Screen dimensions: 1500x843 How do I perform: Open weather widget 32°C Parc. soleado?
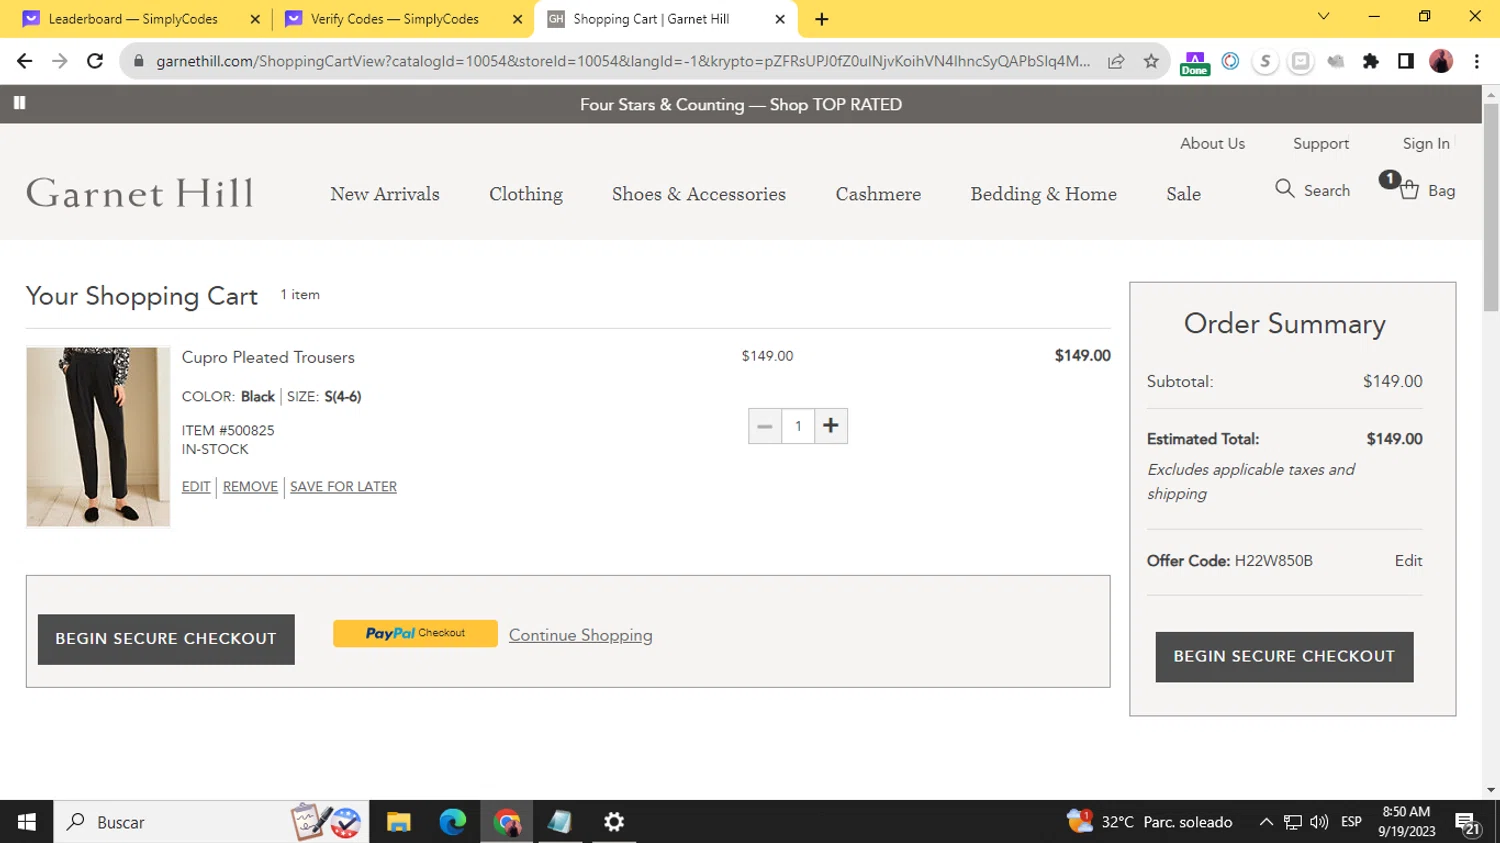click(x=1150, y=822)
